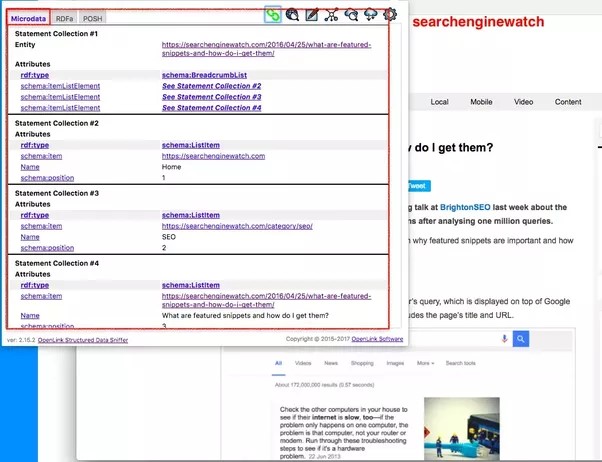Viewport: 602px width, 462px height.
Task: Expand the More dropdown in Google results
Action: [x=424, y=364]
